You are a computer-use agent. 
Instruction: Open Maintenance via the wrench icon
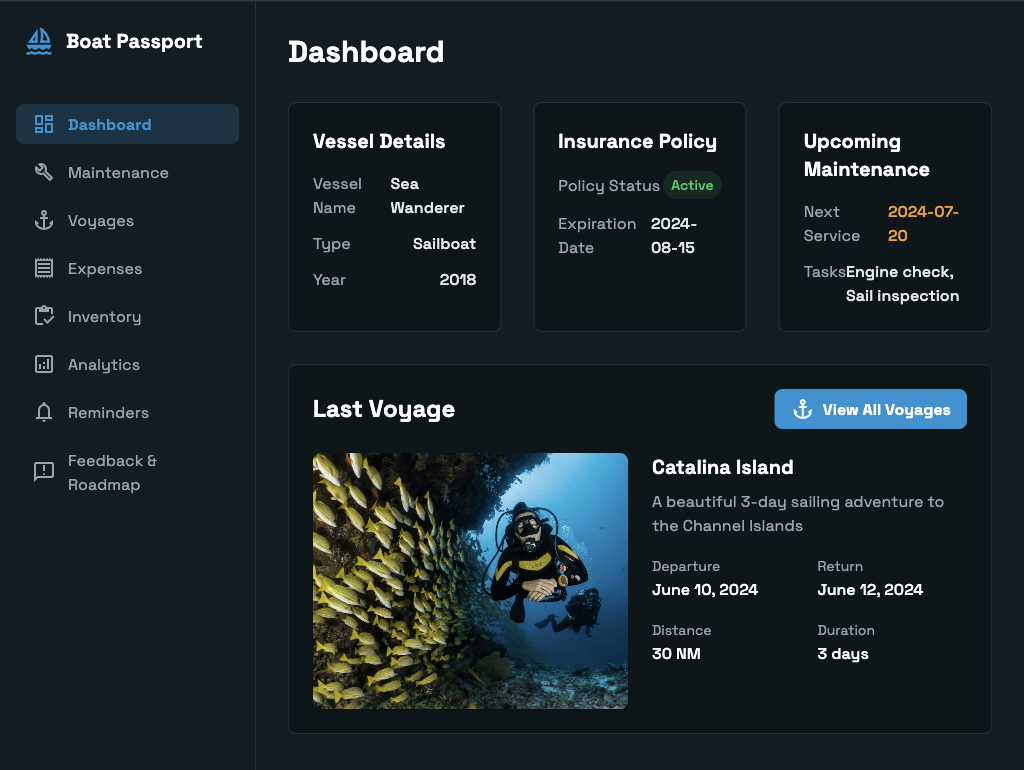coord(42,172)
